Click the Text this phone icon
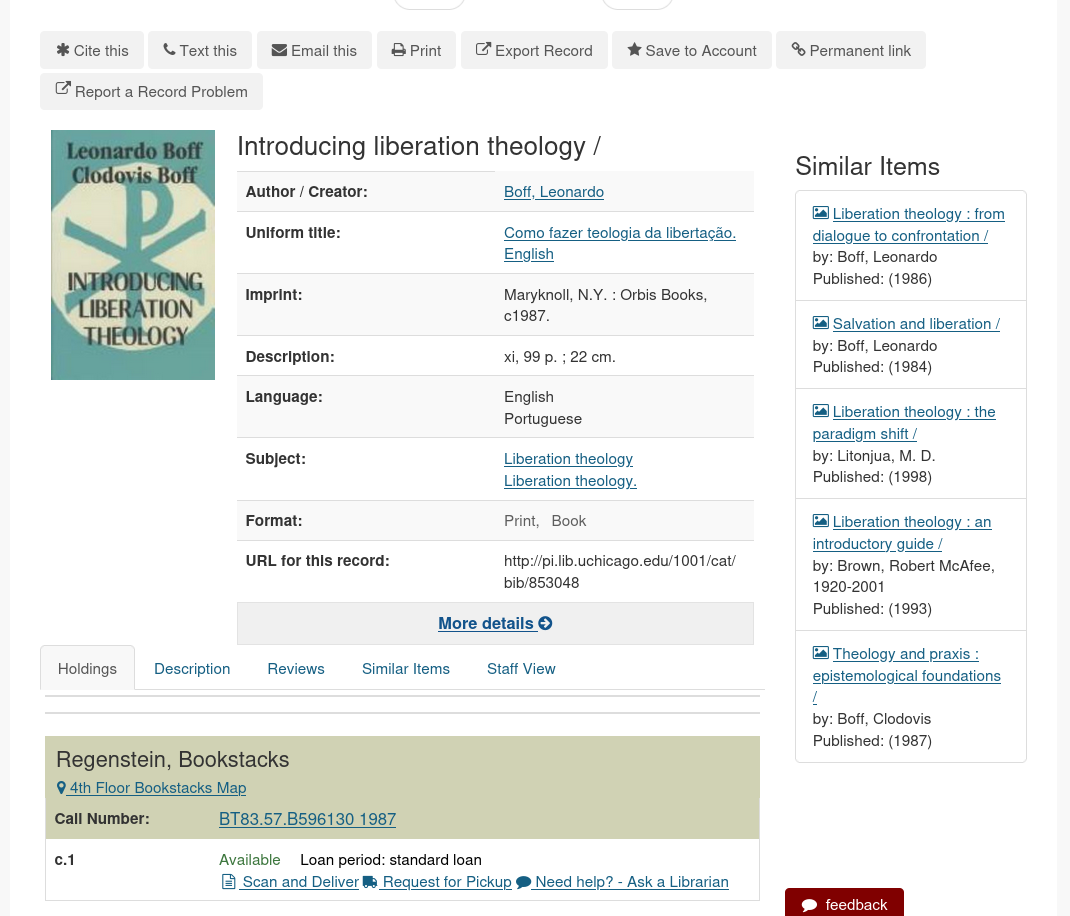This screenshot has height=916, width=1070. click(171, 50)
